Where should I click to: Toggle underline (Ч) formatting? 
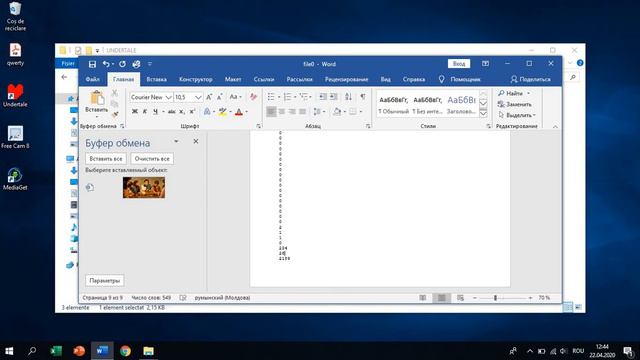point(155,111)
